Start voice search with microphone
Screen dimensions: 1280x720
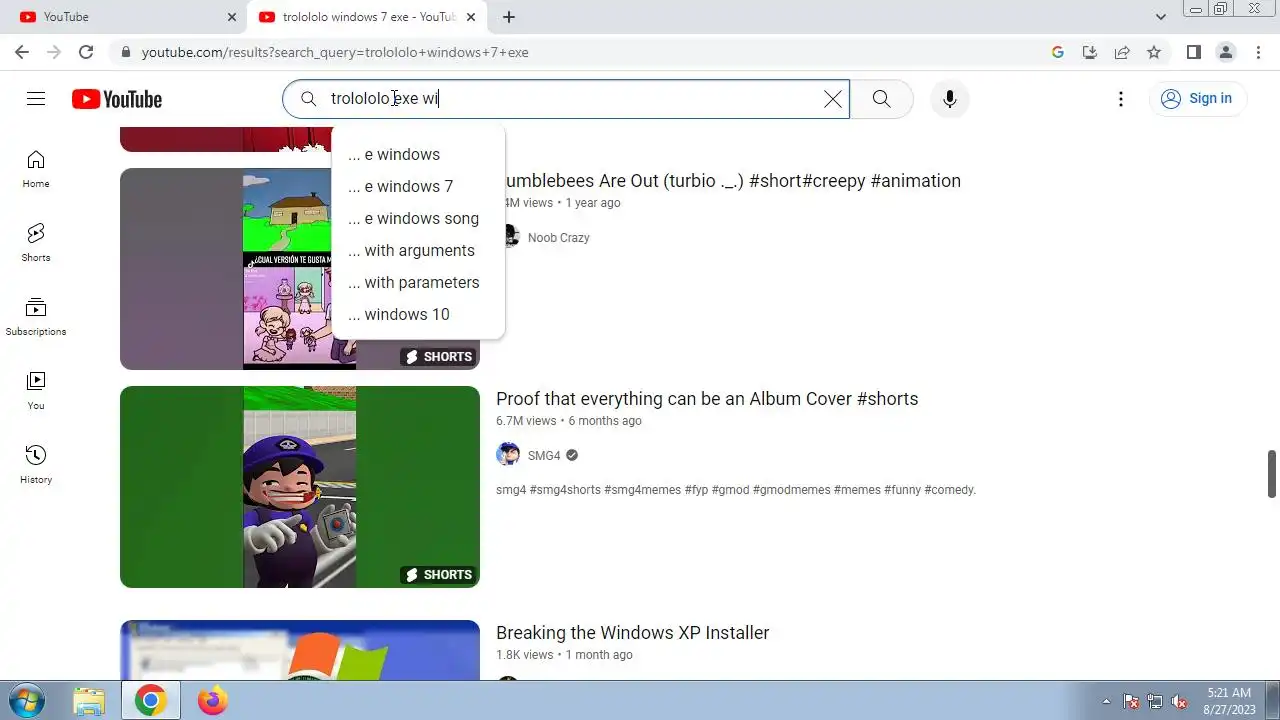click(x=950, y=99)
